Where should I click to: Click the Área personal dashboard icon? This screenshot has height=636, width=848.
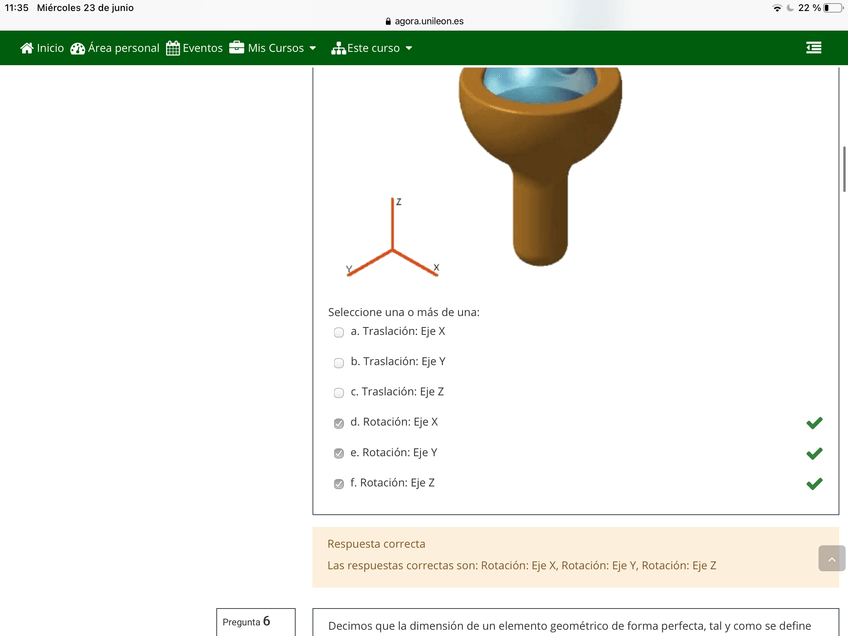click(78, 48)
